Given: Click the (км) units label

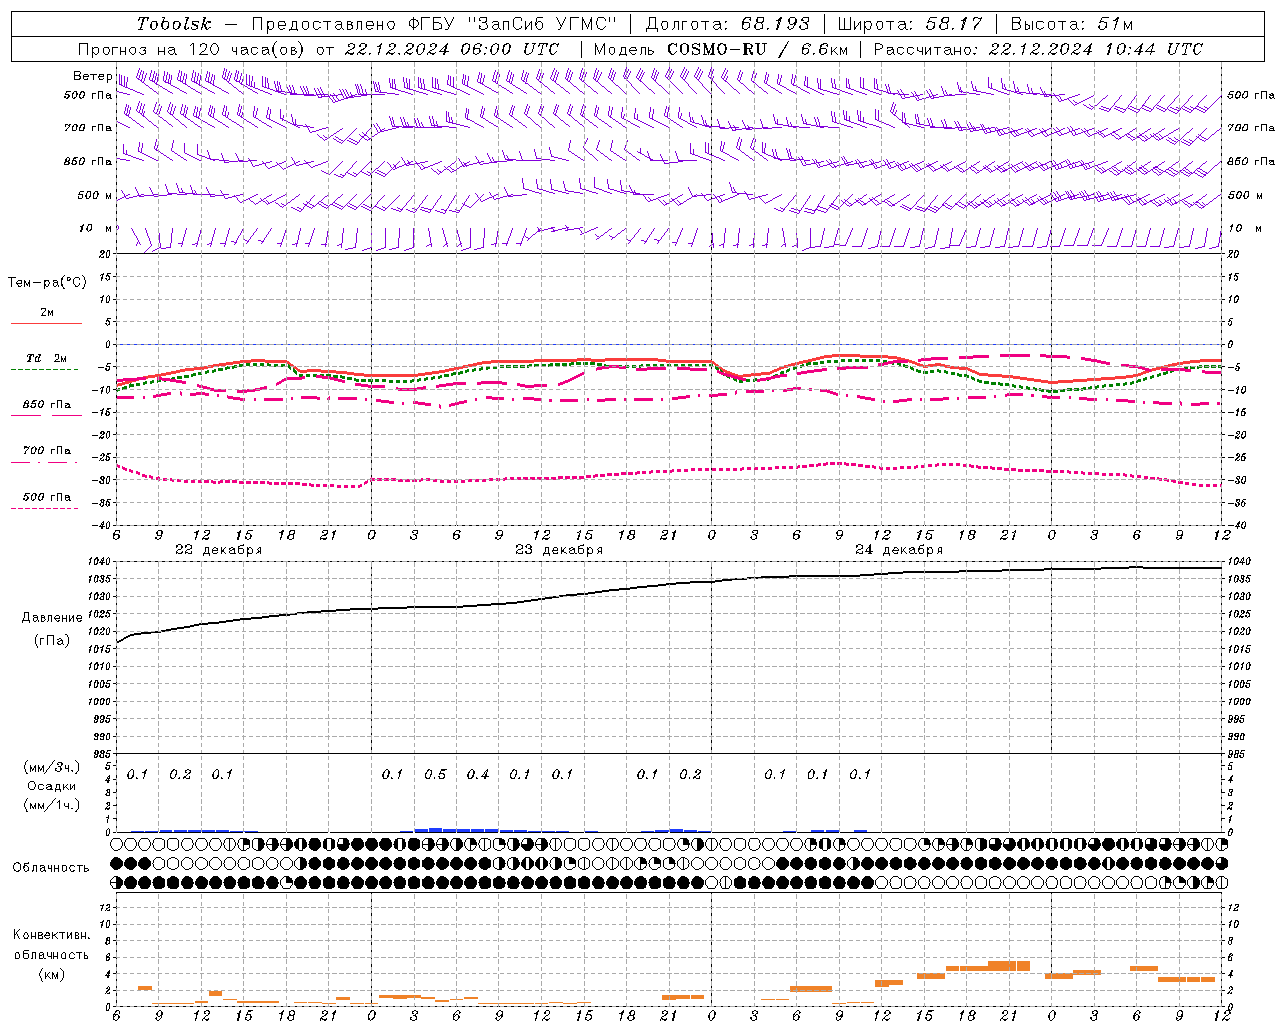Looking at the screenshot, I should 53,974.
